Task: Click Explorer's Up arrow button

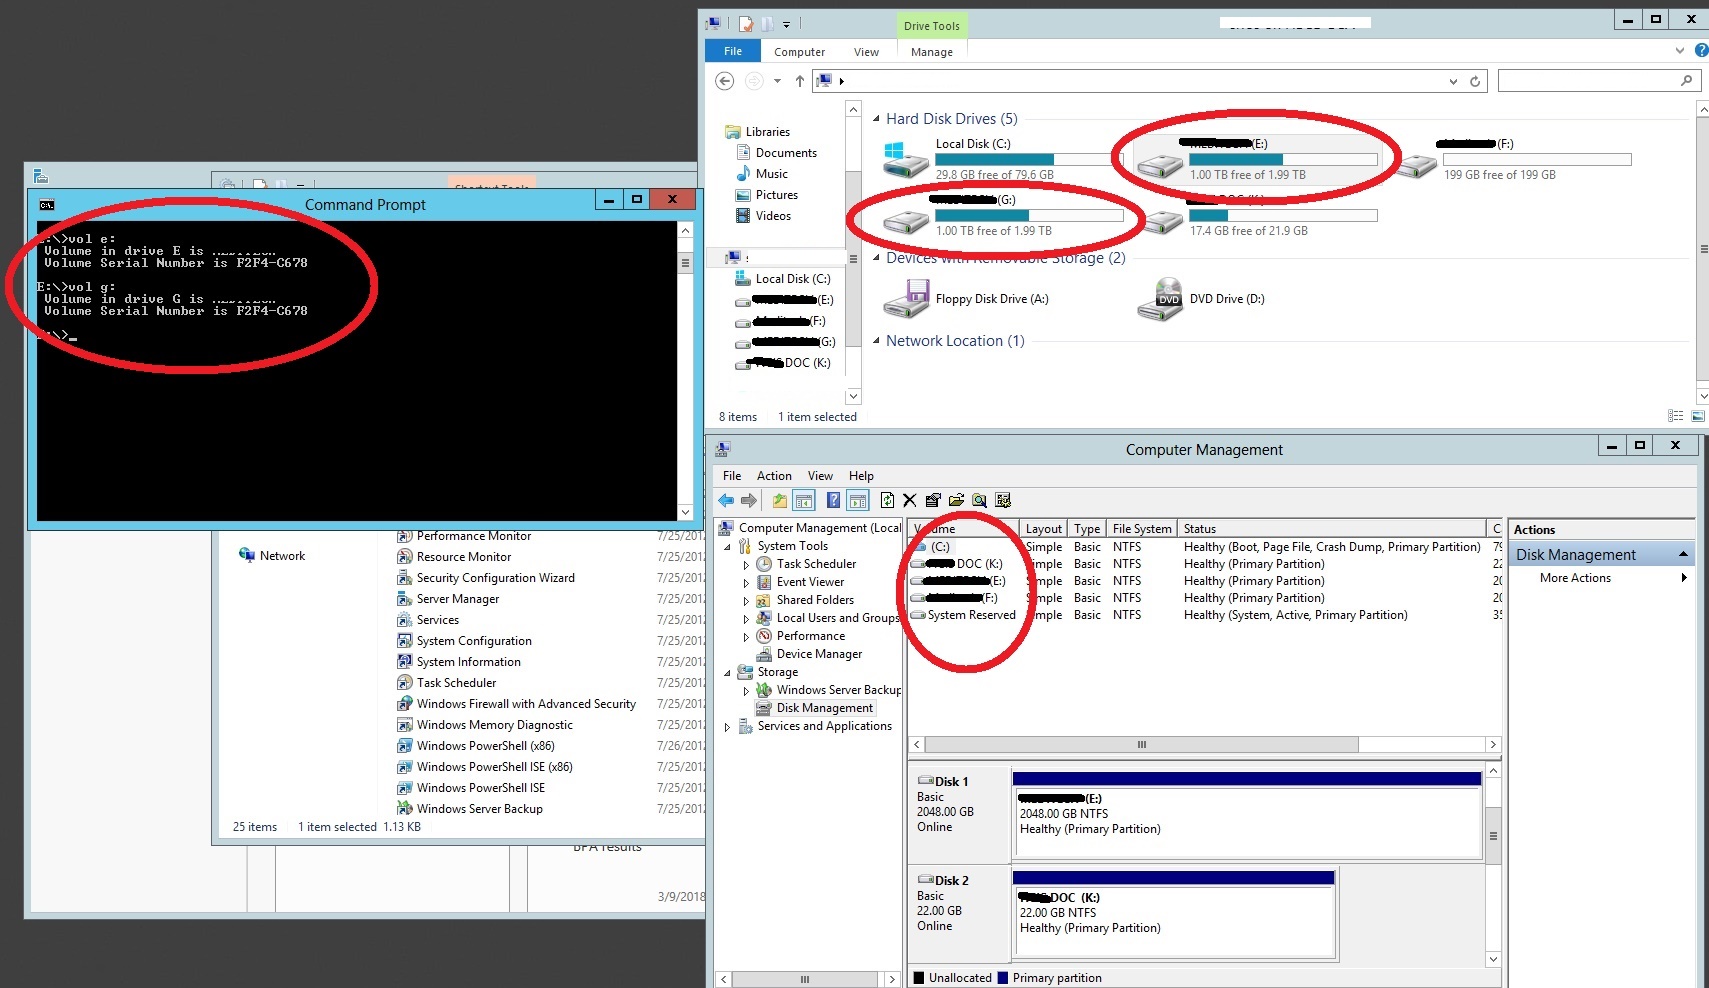Action: tap(800, 81)
